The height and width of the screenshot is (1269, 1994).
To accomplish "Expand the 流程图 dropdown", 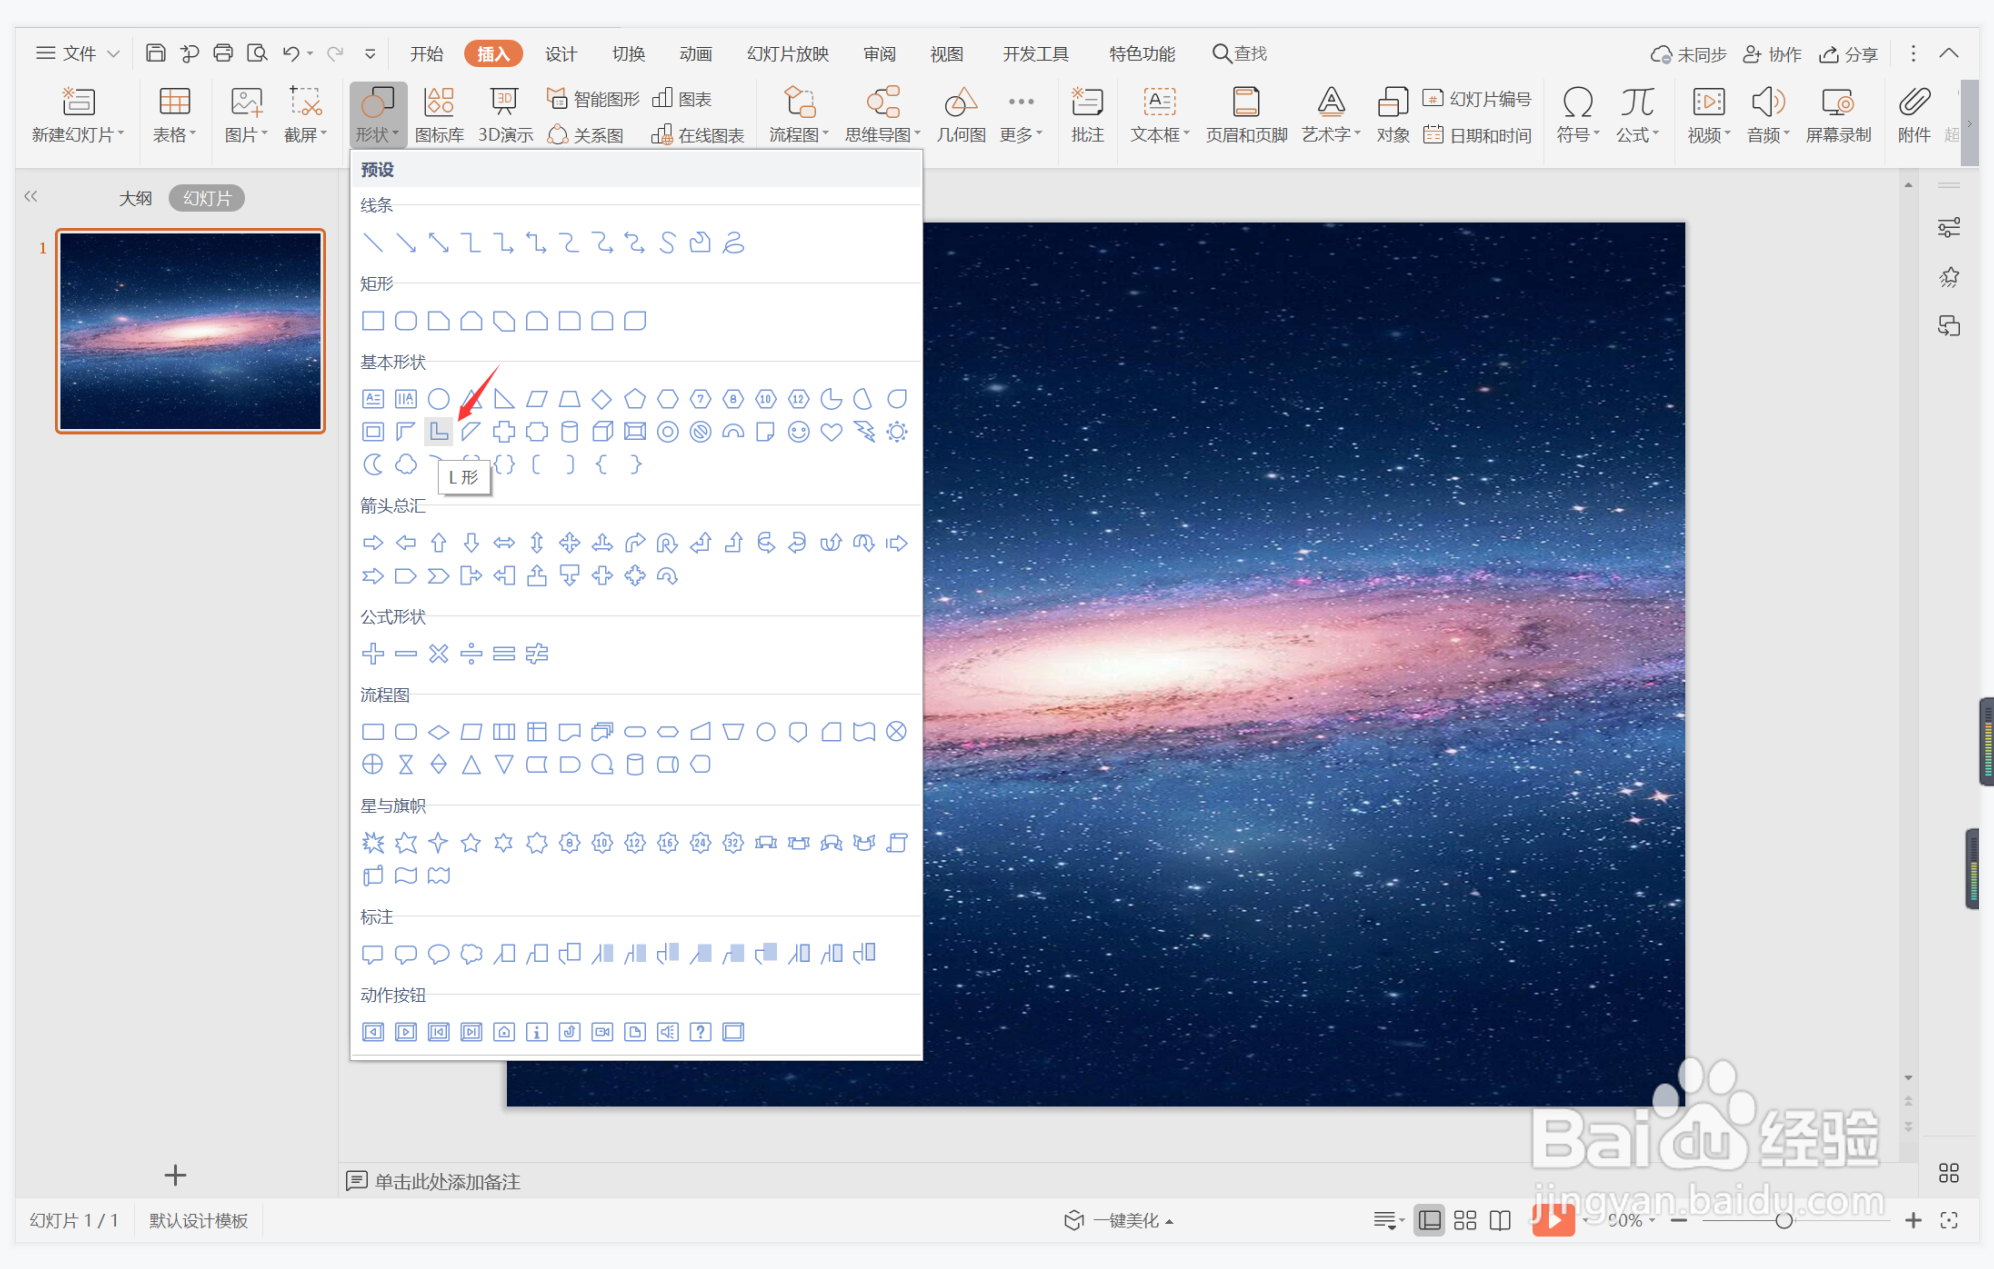I will pos(799,135).
